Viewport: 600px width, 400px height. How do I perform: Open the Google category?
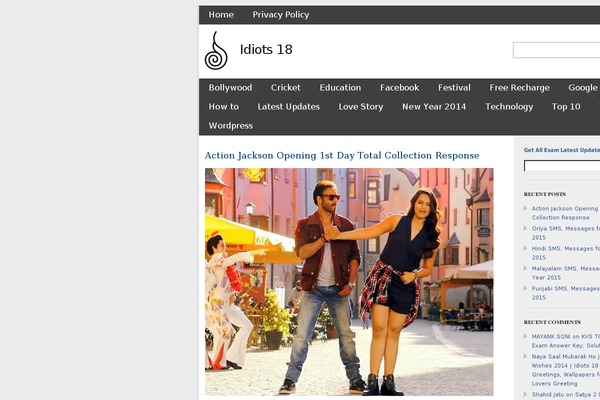coord(583,88)
